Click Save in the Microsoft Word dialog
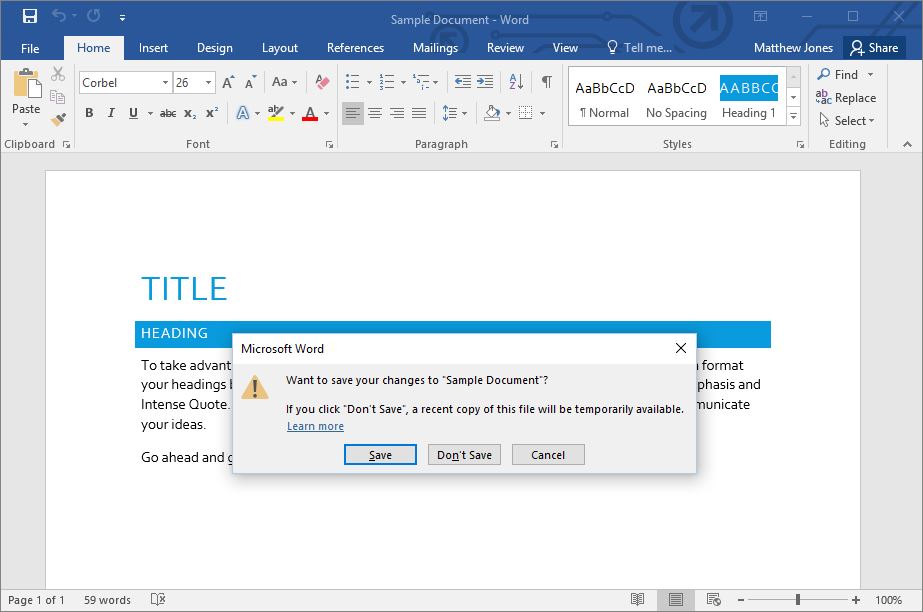 click(x=380, y=455)
